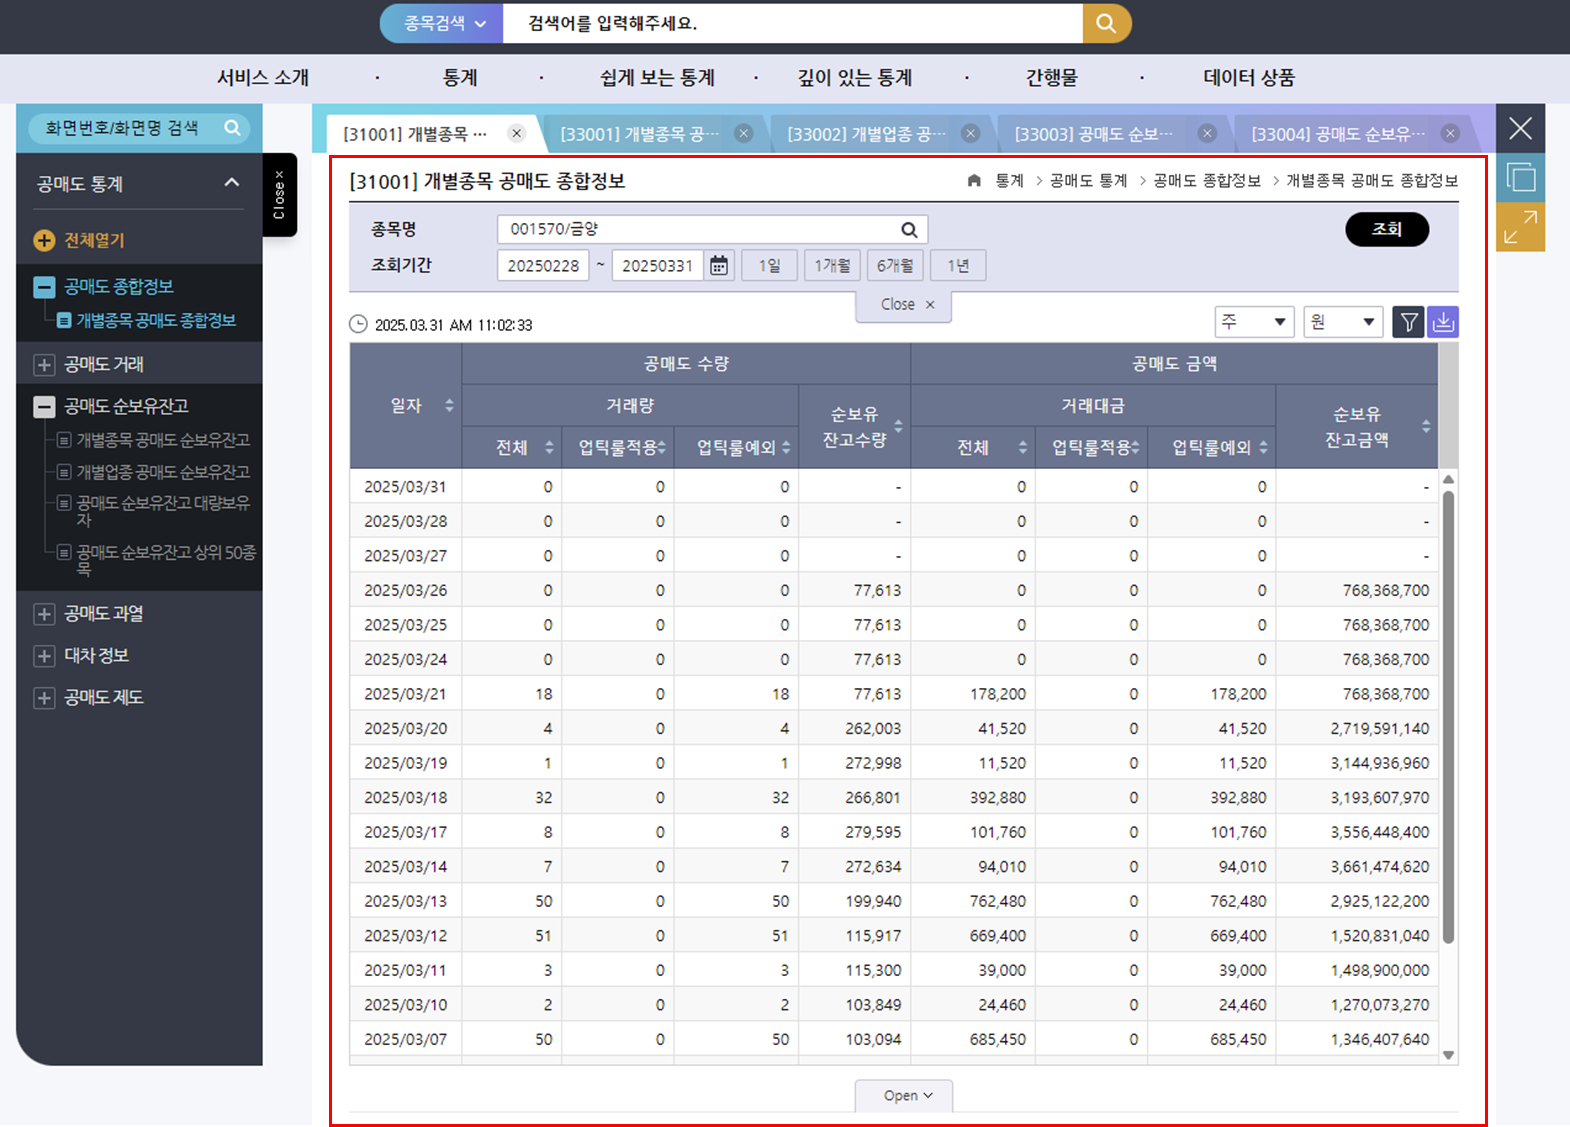The image size is (1570, 1127).
Task: Switch to the [33003] 공매도 순보 tab
Action: pos(1094,134)
